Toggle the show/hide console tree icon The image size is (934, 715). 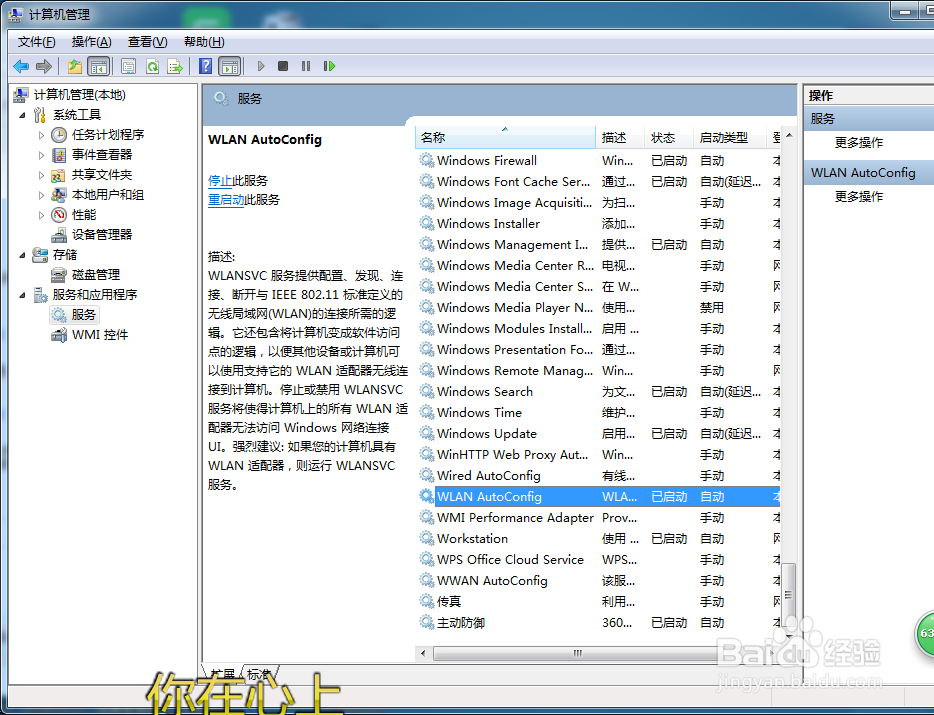pyautogui.click(x=98, y=66)
